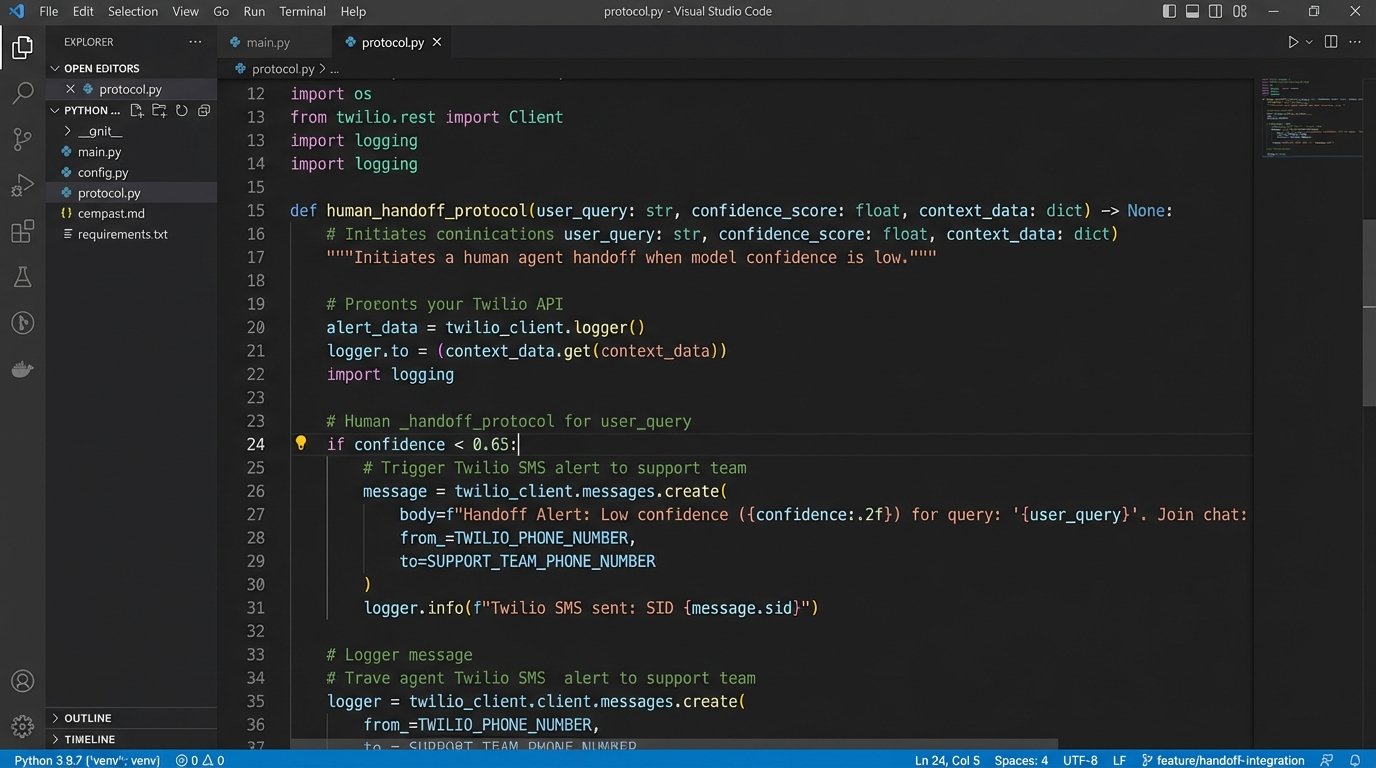Click the lightbulb code action on line 24
The width and height of the screenshot is (1376, 768).
pos(300,443)
